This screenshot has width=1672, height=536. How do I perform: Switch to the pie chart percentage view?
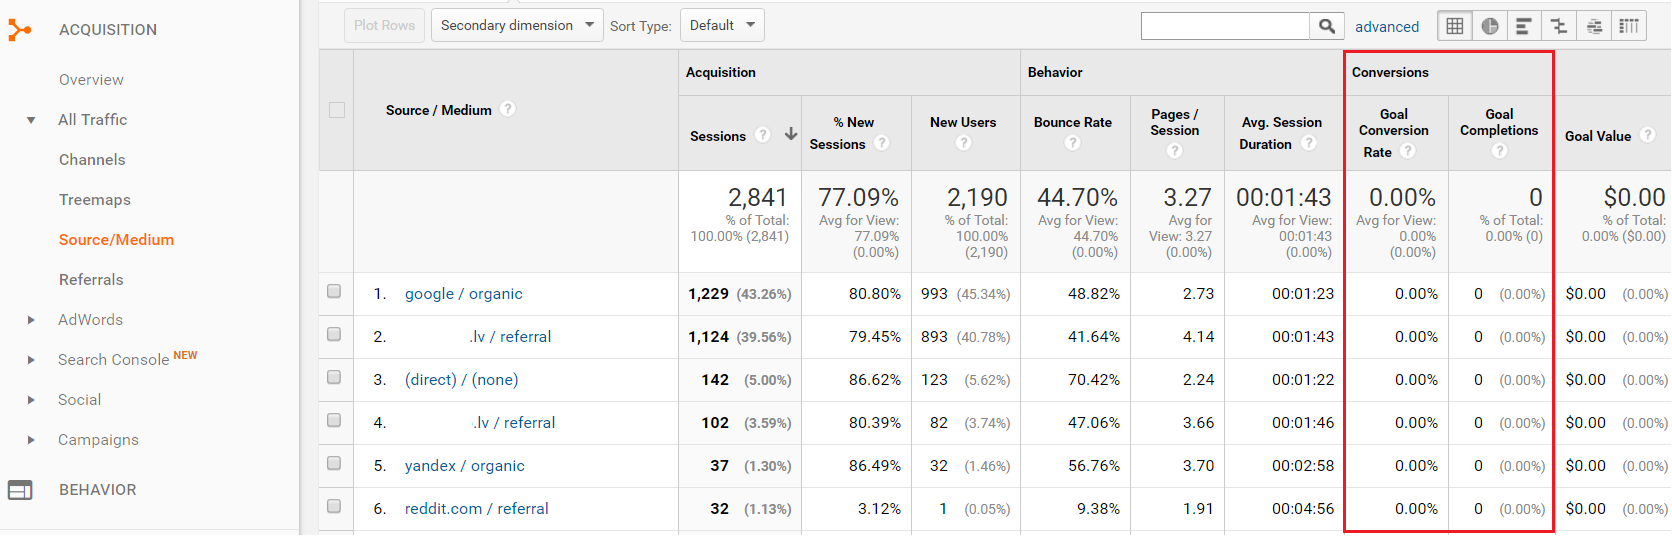1490,26
